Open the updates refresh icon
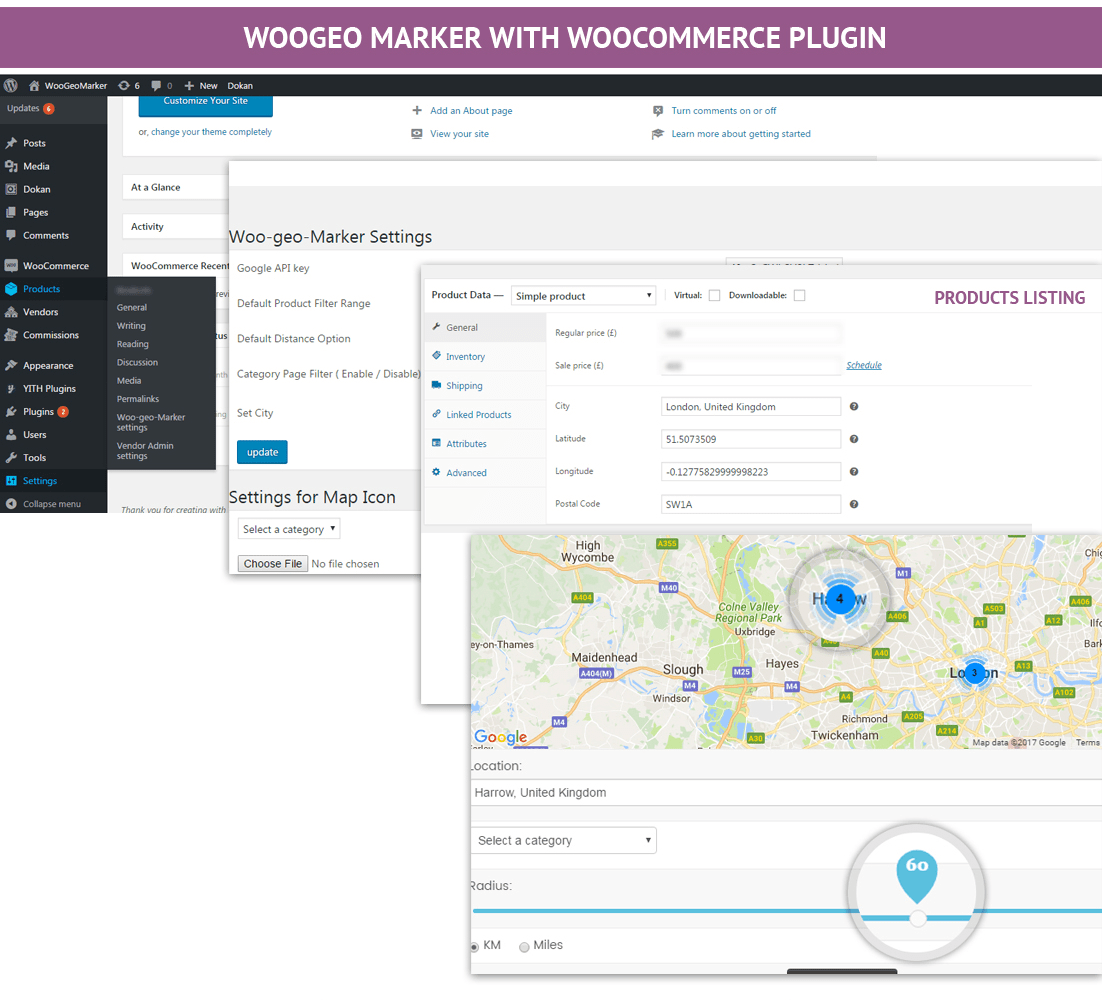Viewport: 1102px width, 1000px height. [124, 86]
